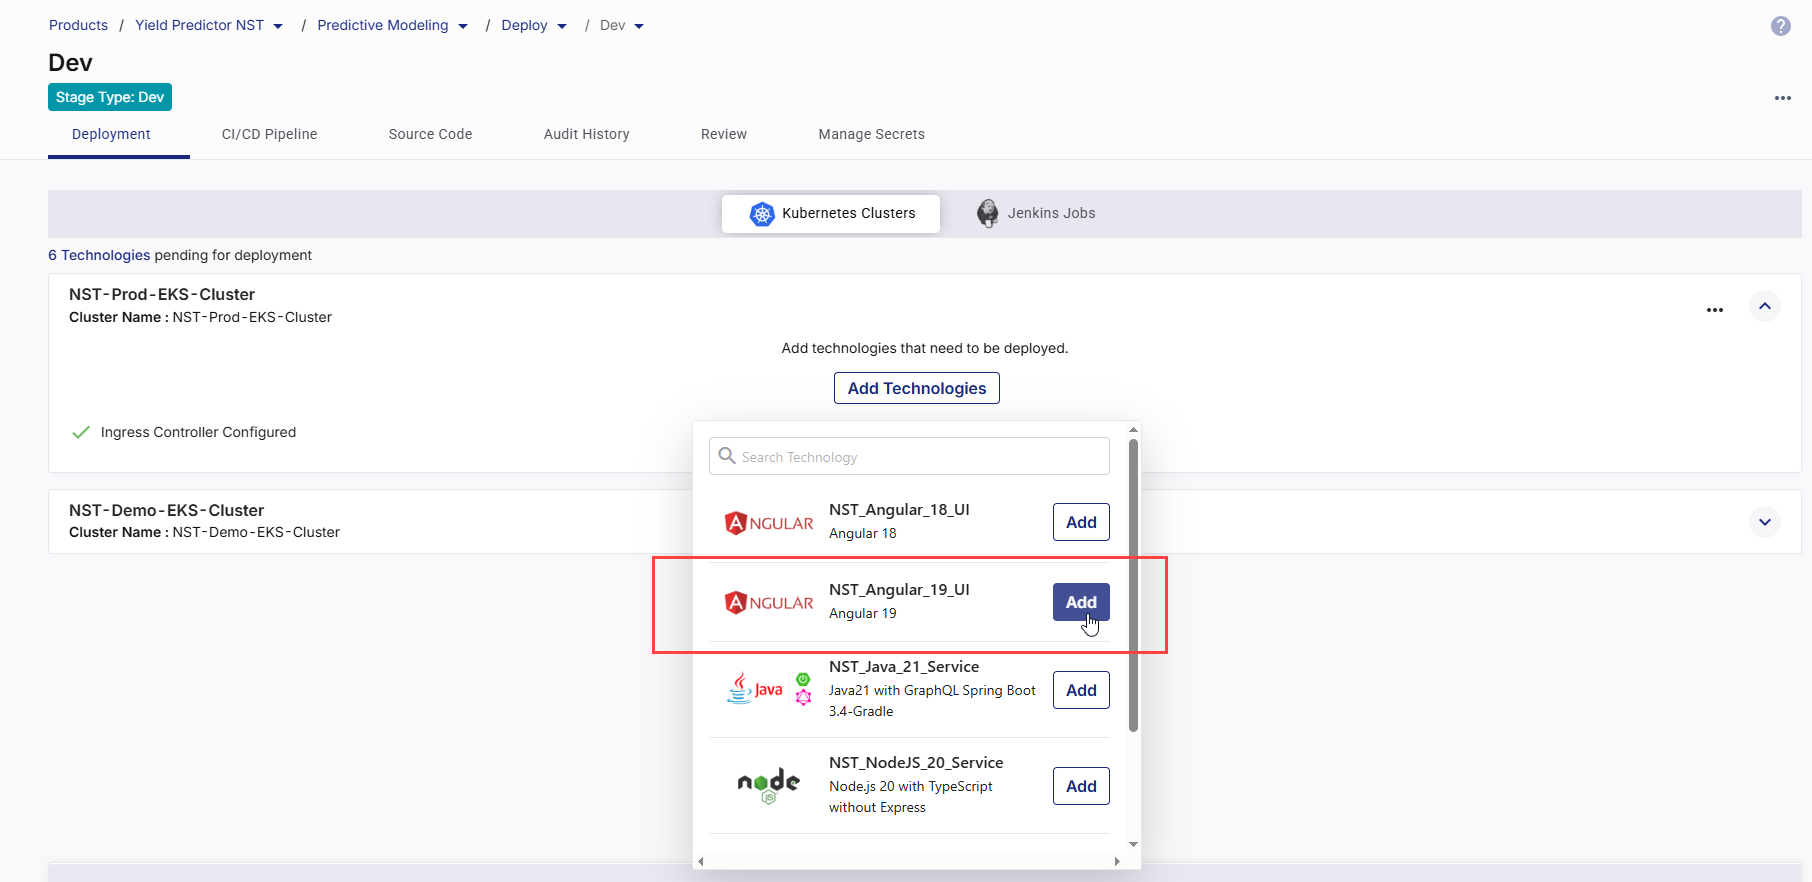Expand the NST-Demo-EKS-Cluster panel
This screenshot has width=1812, height=882.
coord(1764,522)
